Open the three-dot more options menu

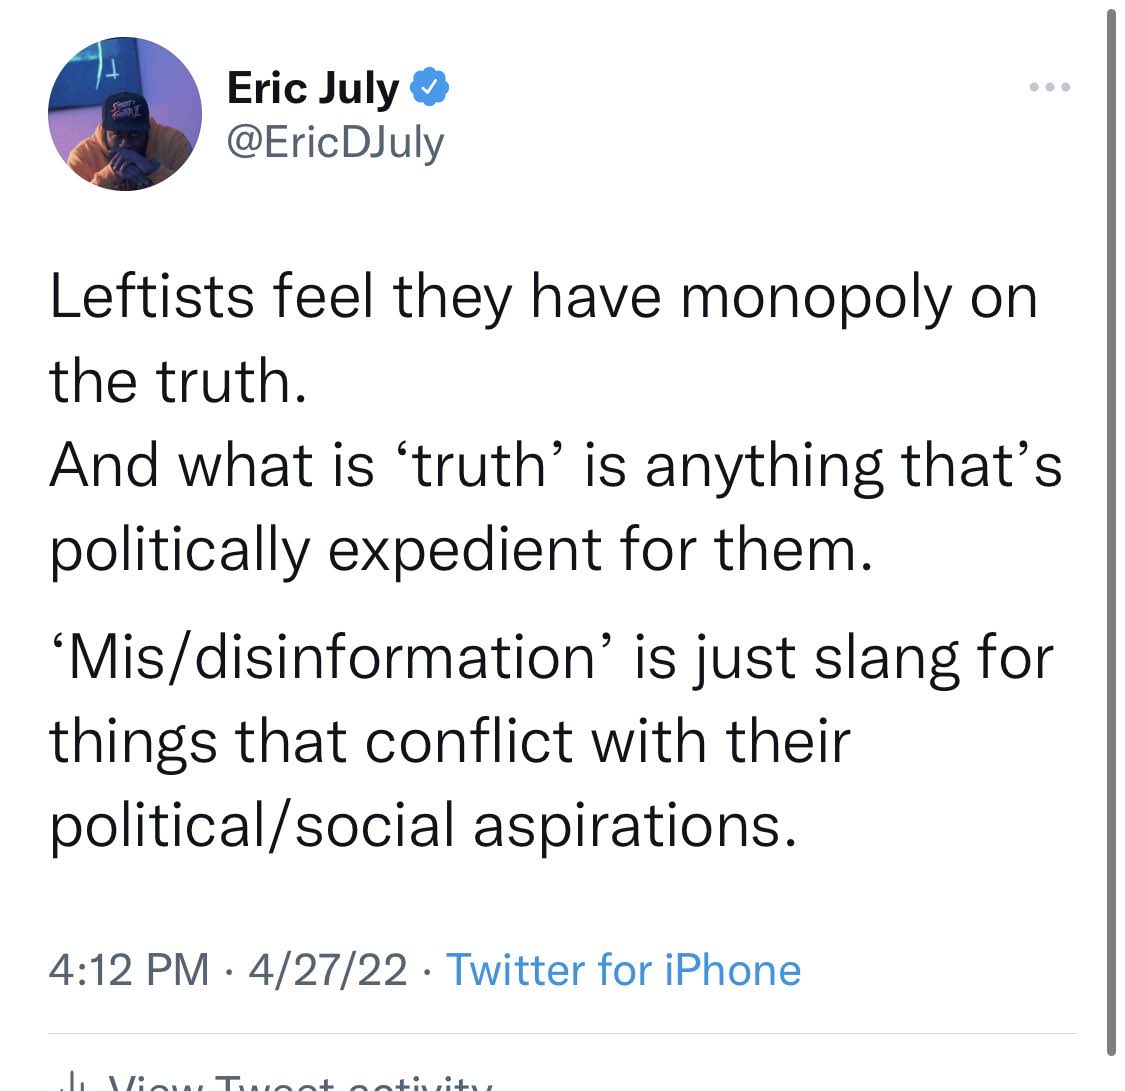click(x=1051, y=87)
